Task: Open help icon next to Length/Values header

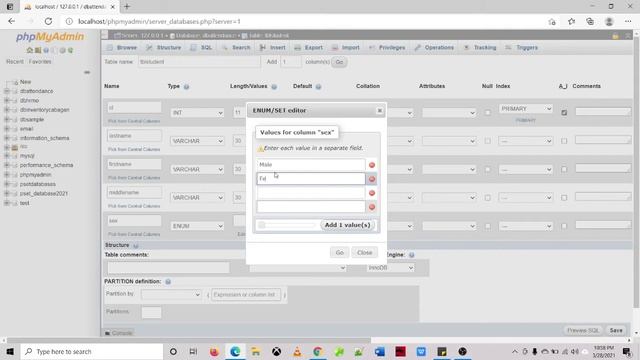Action: click(x=274, y=87)
